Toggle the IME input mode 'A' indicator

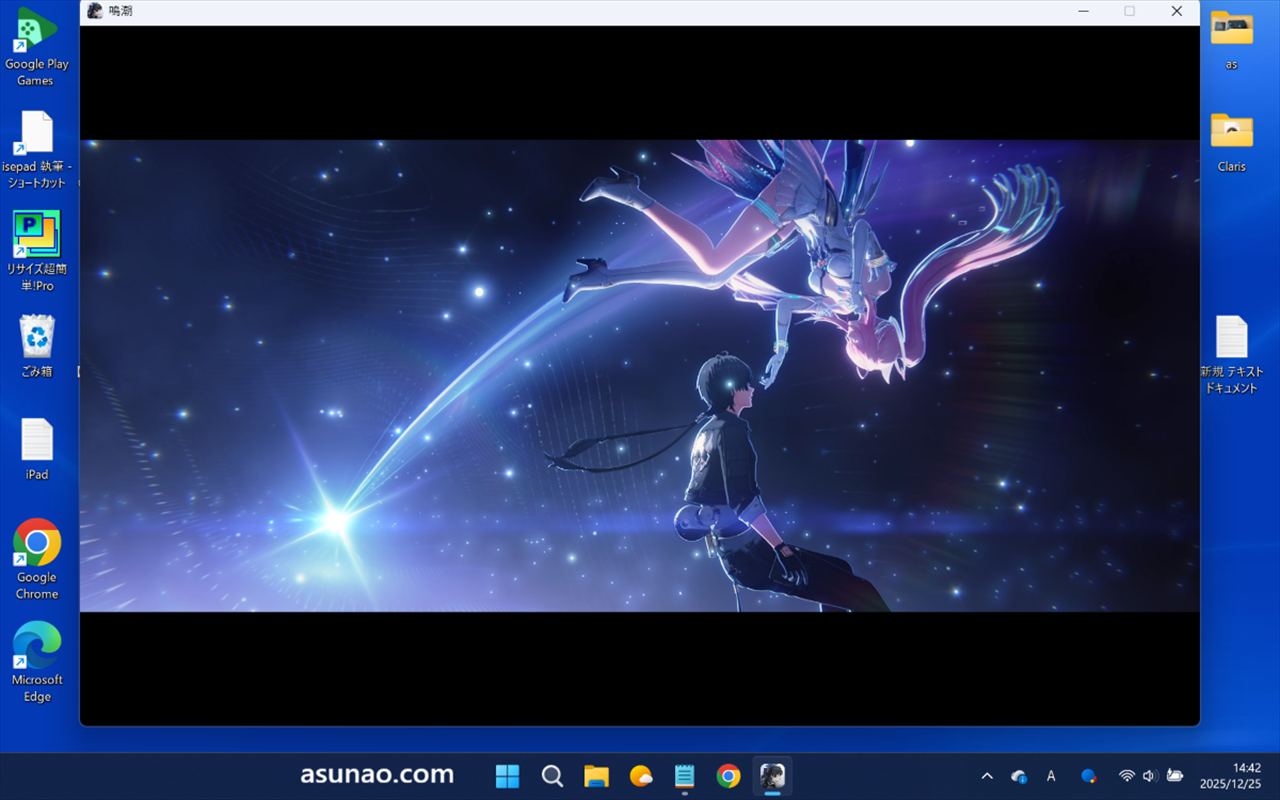(1051, 776)
